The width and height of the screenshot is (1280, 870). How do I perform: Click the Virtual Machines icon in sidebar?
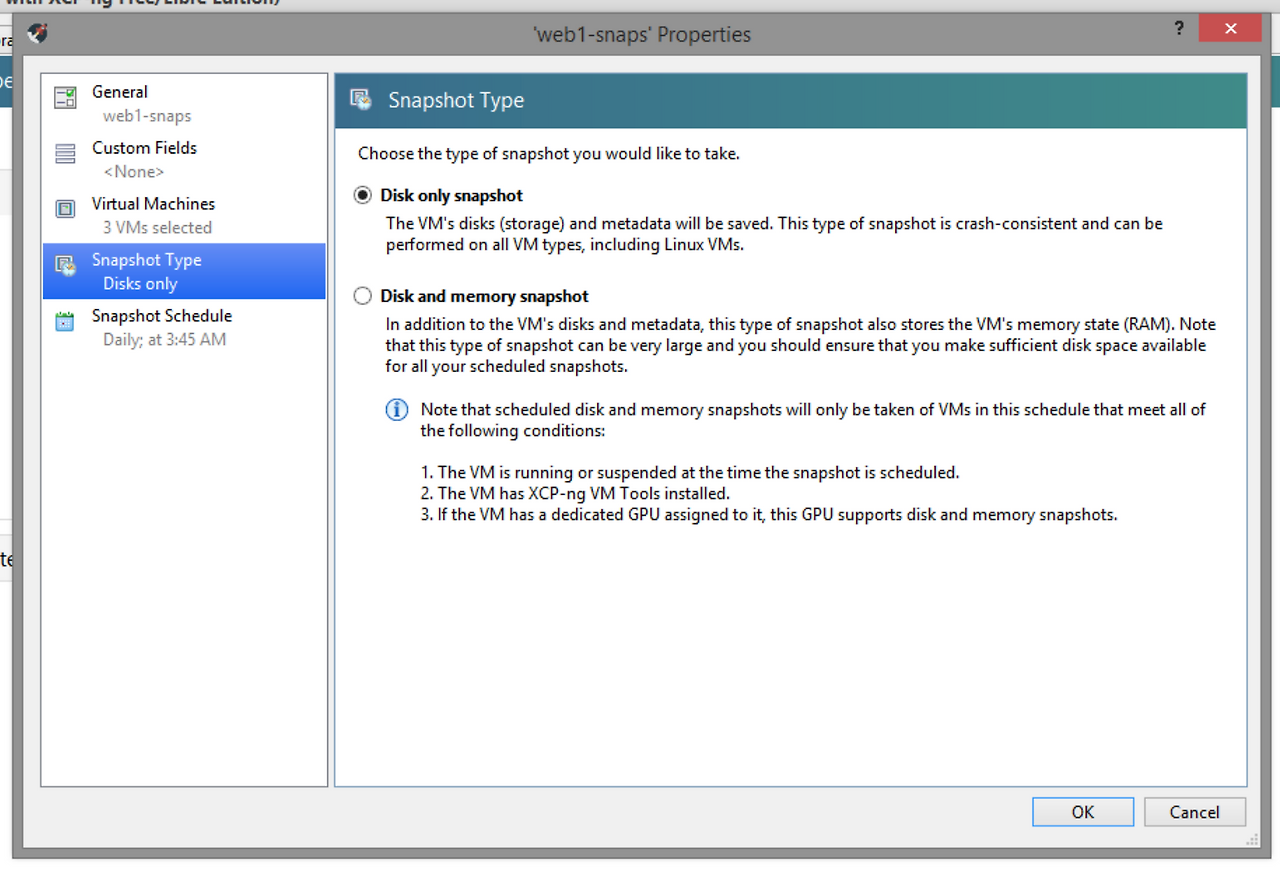65,209
